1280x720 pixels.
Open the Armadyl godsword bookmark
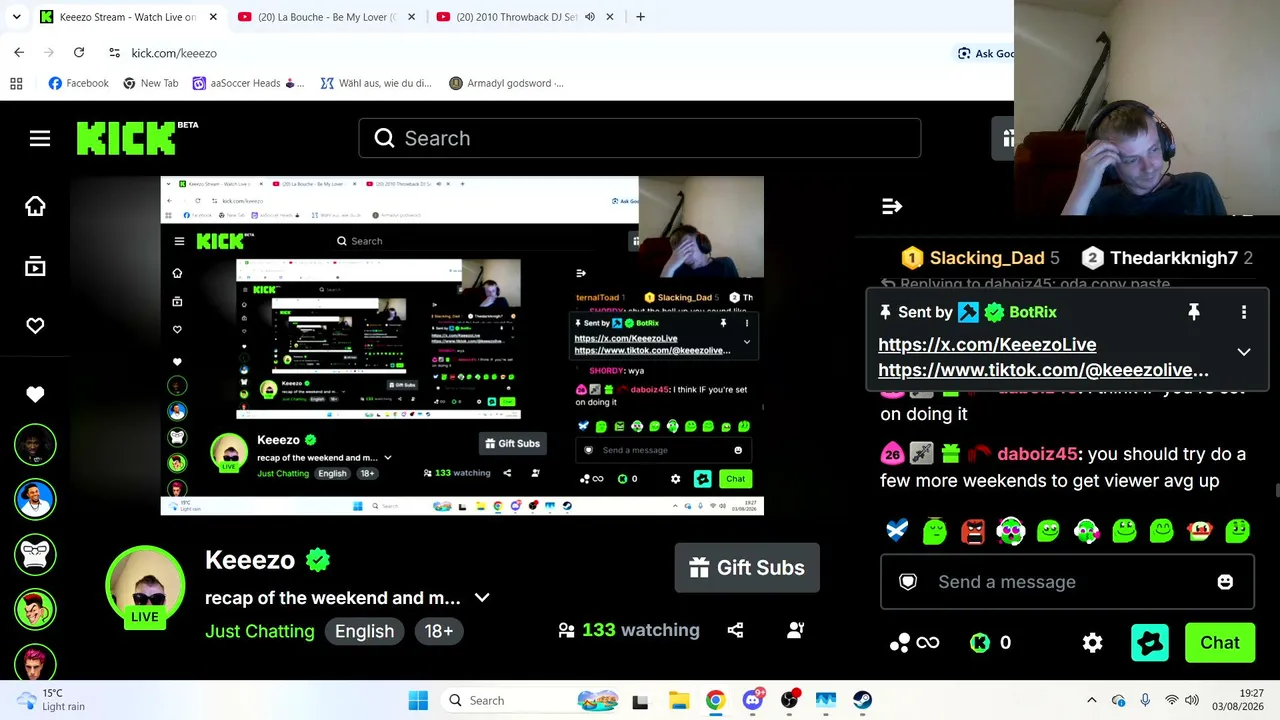507,83
